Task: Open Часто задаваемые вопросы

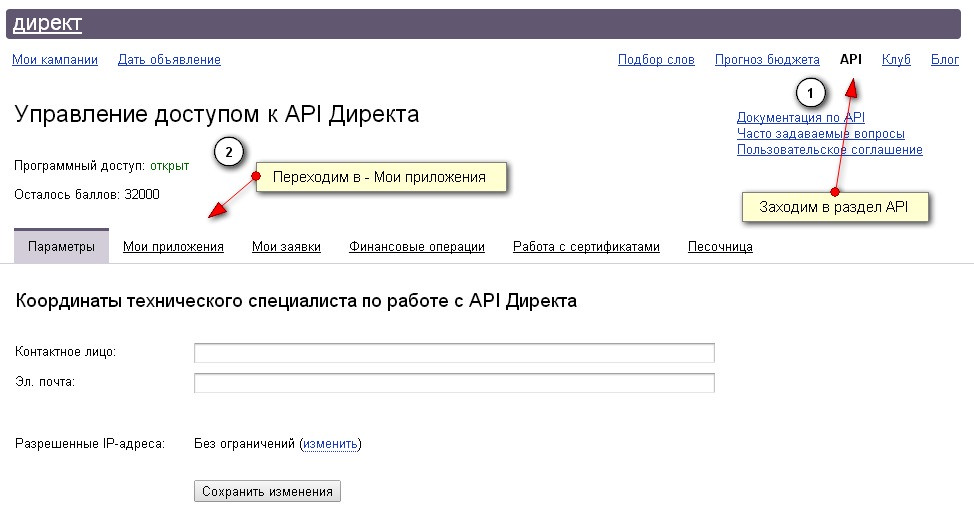Action: click(821, 134)
